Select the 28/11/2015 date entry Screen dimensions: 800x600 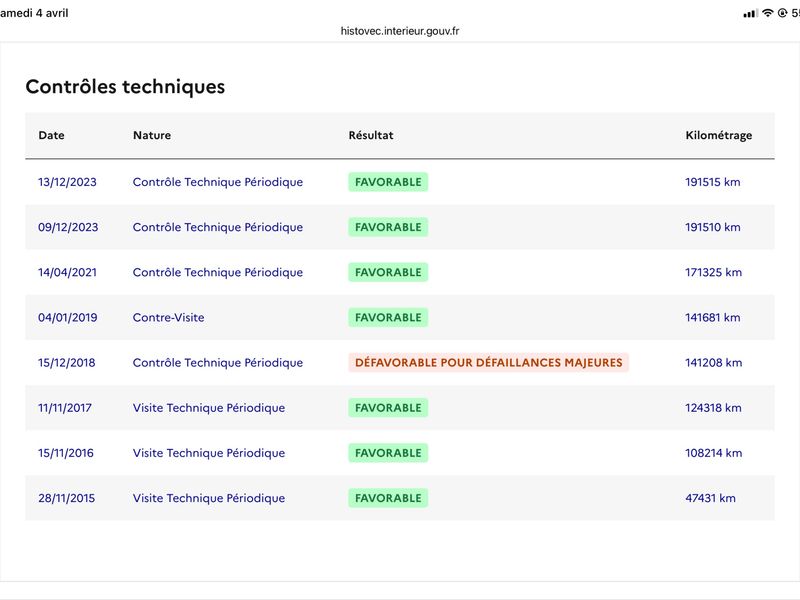67,497
